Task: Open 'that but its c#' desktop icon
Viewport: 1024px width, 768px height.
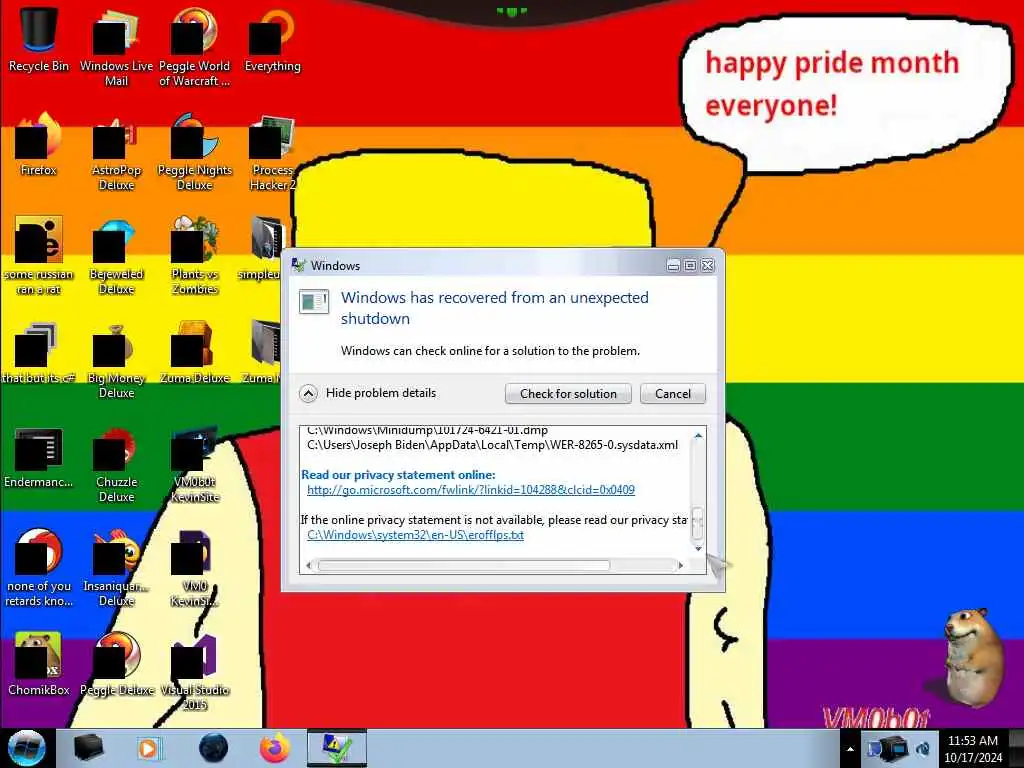Action: (39, 353)
